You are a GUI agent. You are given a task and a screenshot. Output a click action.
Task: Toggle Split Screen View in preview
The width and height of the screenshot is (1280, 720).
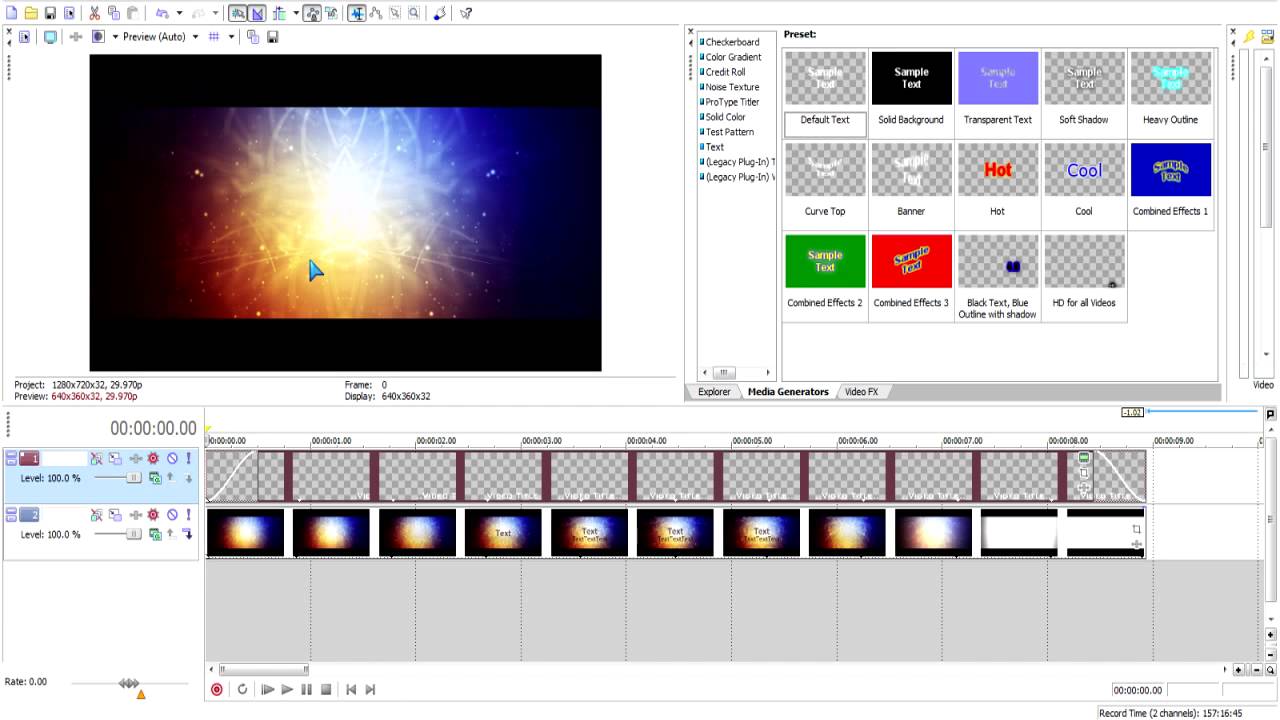tap(98, 36)
